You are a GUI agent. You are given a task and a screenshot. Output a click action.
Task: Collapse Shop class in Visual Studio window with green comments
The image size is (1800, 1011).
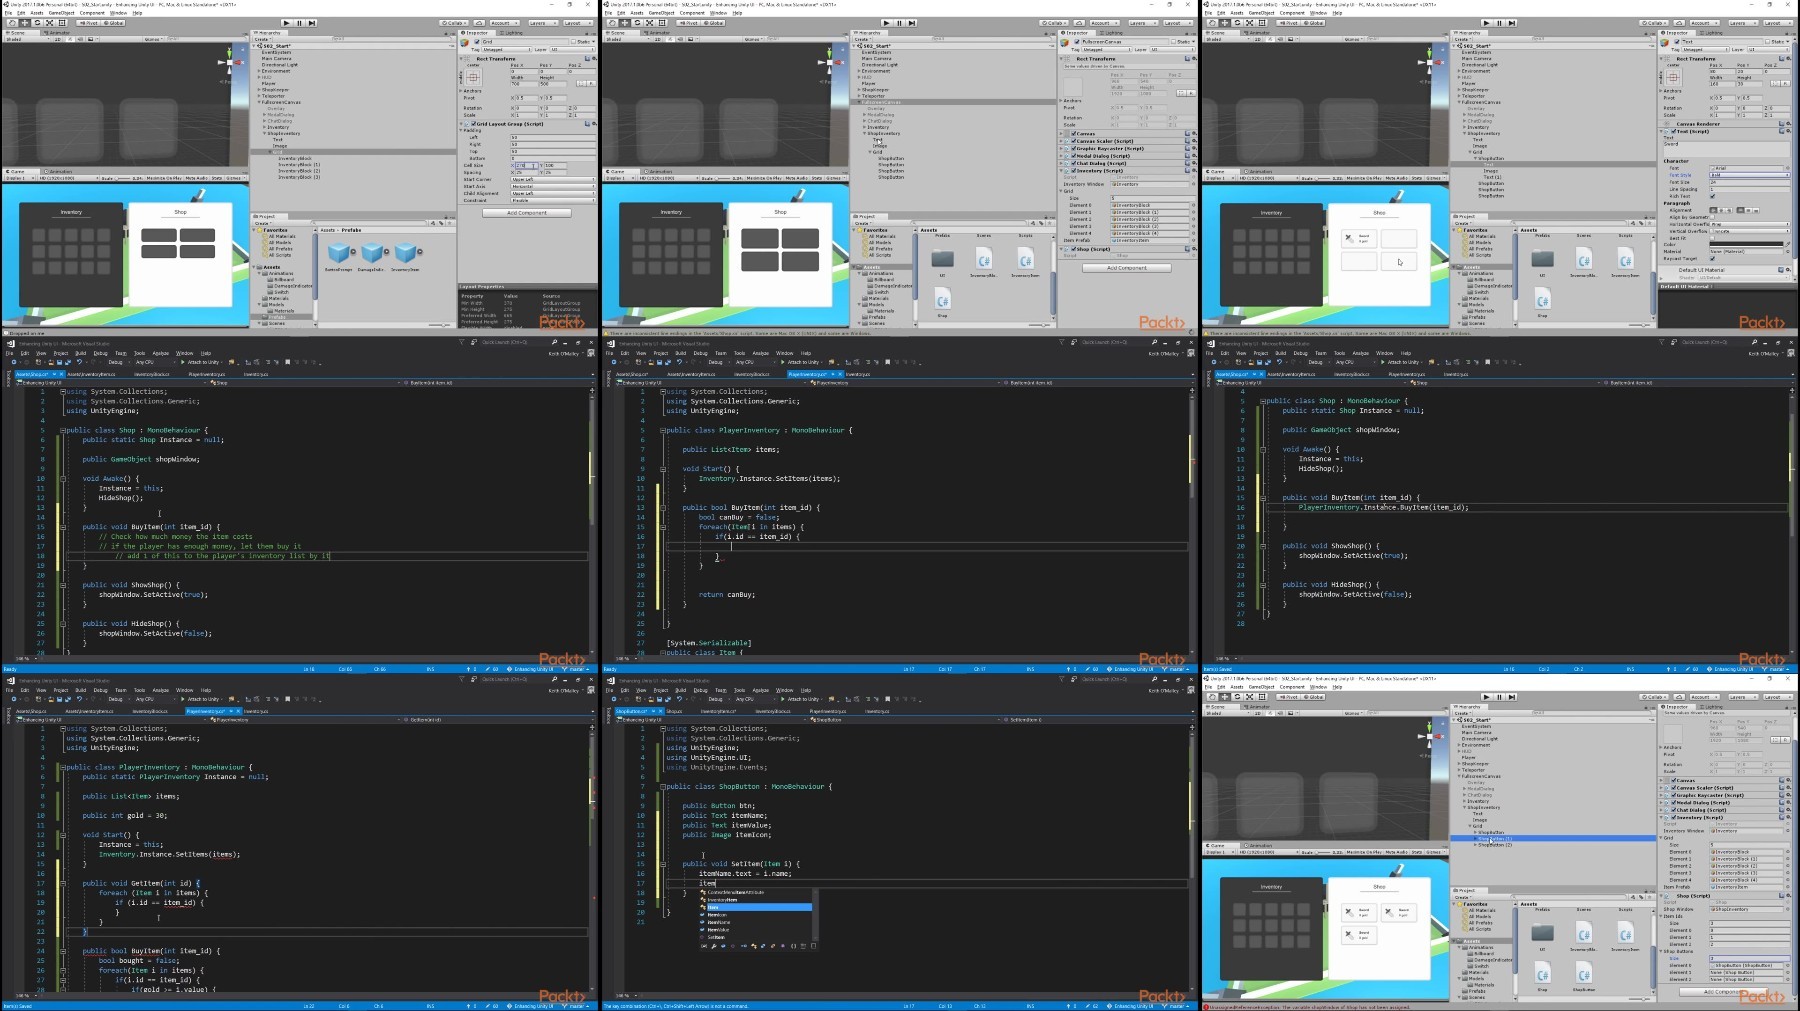tap(62, 430)
